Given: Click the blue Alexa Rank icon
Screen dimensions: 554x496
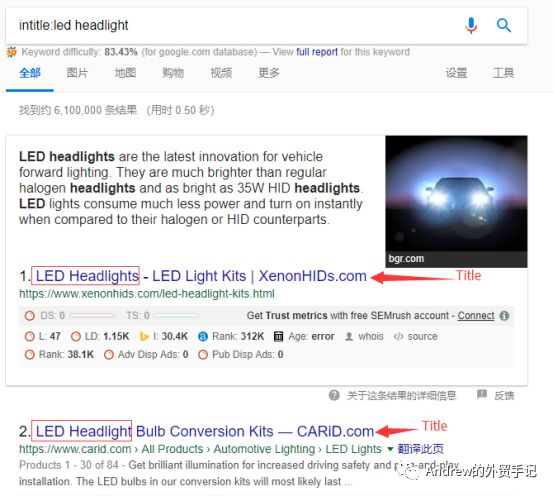Looking at the screenshot, I should pyautogui.click(x=203, y=336).
